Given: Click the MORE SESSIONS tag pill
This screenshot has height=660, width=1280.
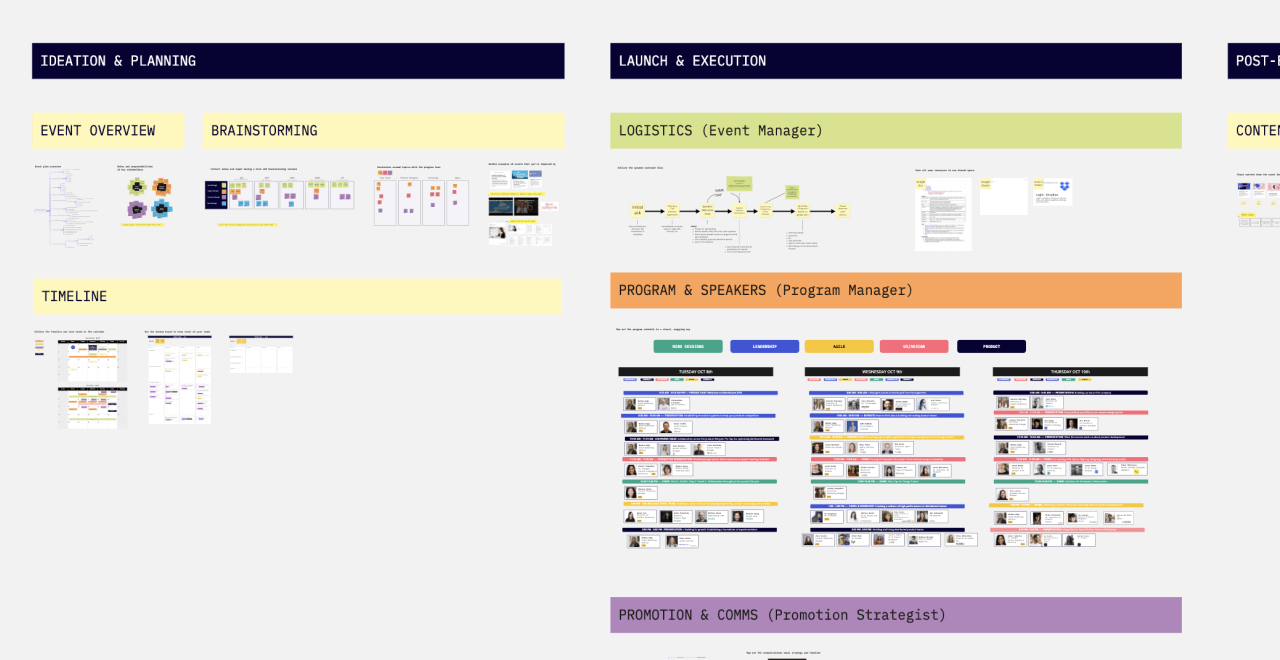Looking at the screenshot, I should pyautogui.click(x=688, y=346).
